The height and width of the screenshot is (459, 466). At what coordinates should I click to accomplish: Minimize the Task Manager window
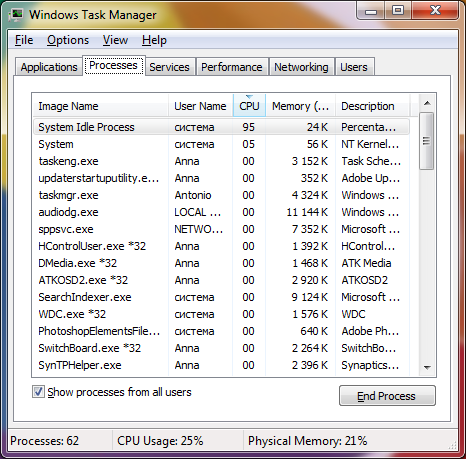(370, 12)
